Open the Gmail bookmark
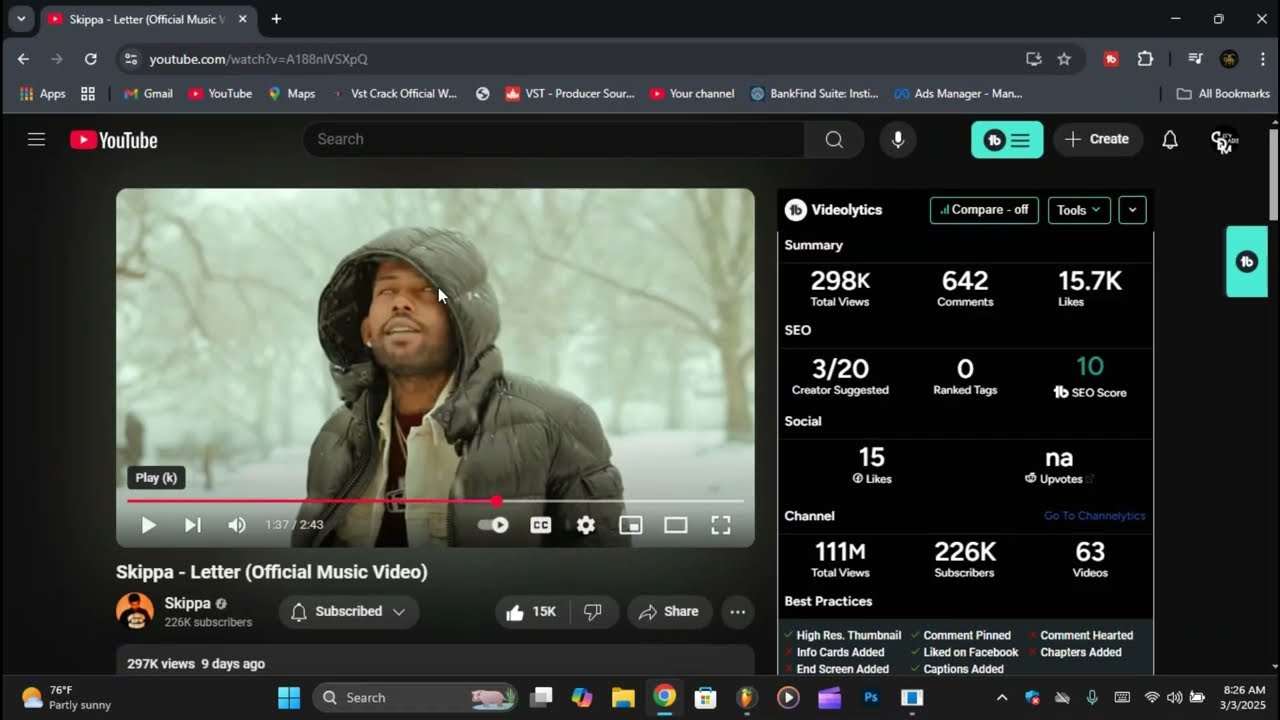Viewport: 1280px width, 720px height. click(148, 94)
